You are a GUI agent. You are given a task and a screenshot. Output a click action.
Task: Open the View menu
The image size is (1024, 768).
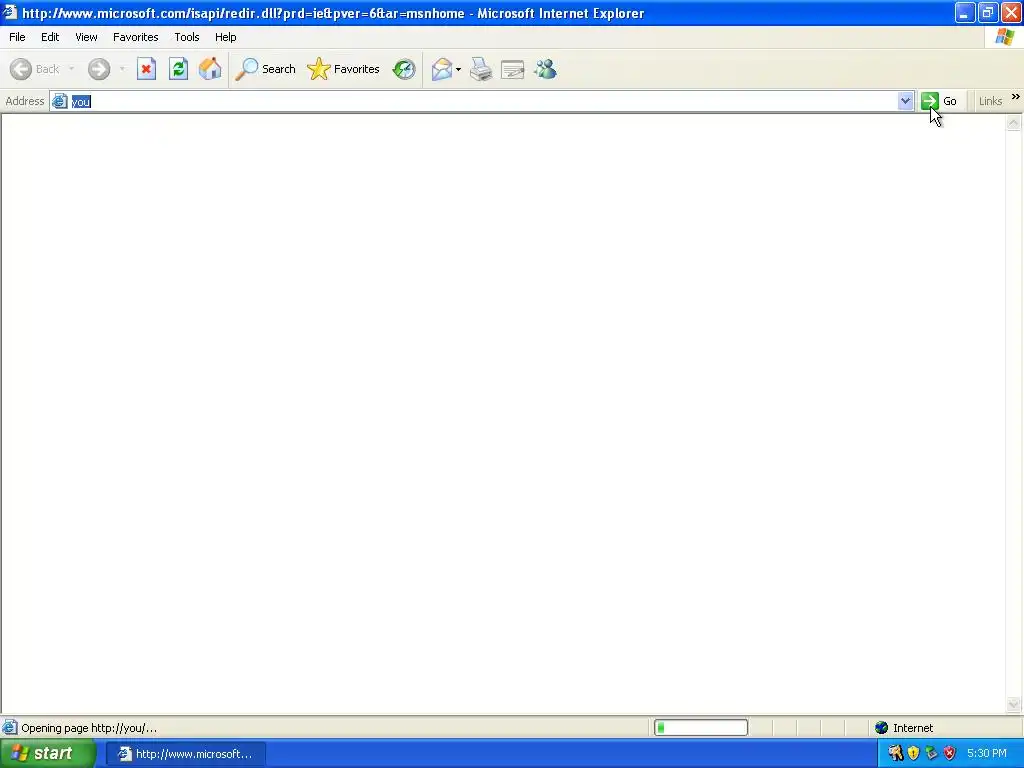pos(86,37)
